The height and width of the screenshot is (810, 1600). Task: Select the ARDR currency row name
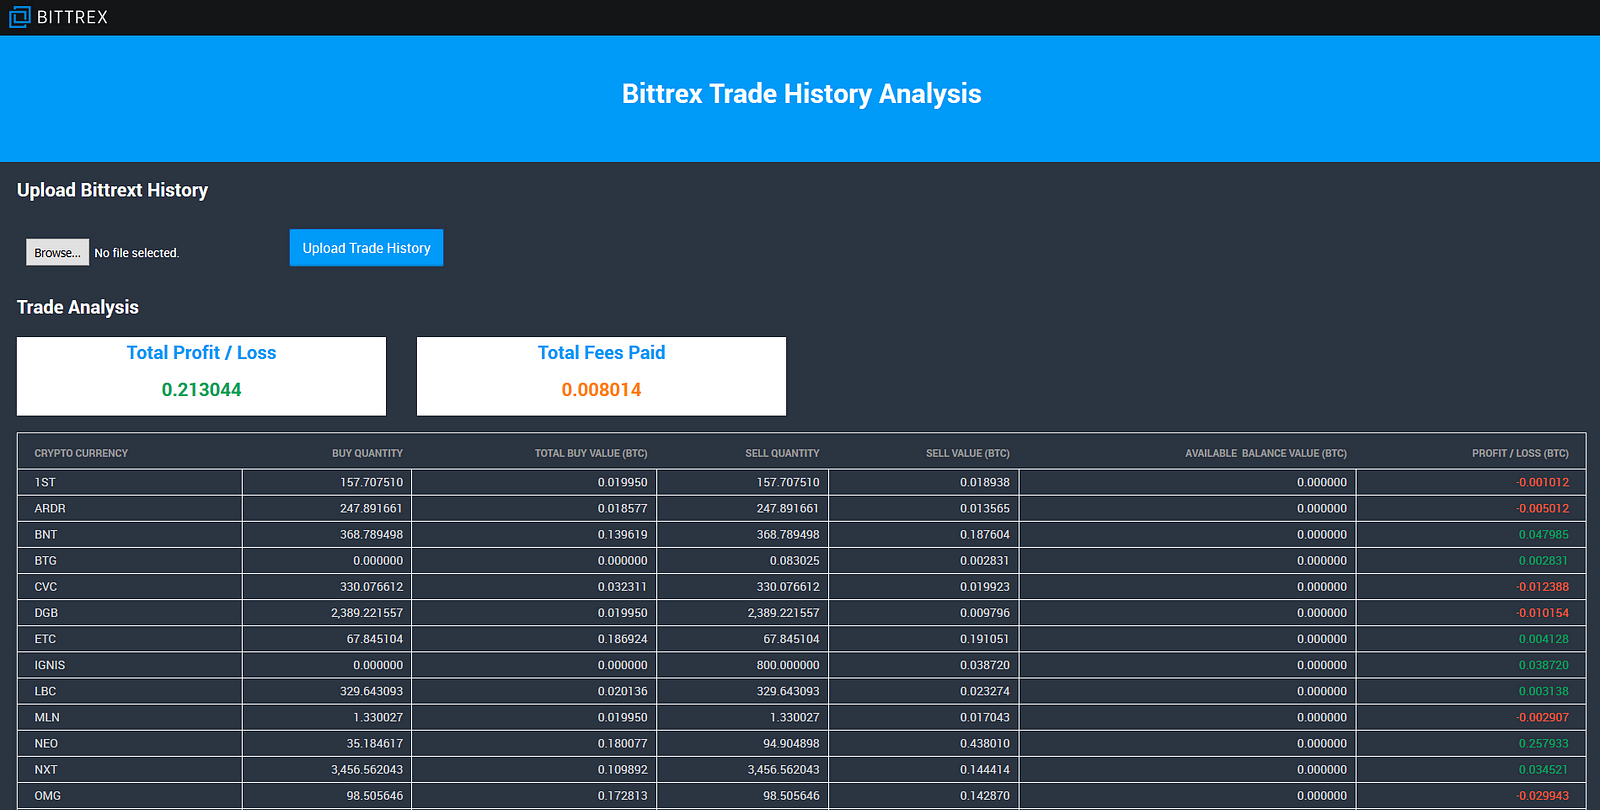point(50,508)
